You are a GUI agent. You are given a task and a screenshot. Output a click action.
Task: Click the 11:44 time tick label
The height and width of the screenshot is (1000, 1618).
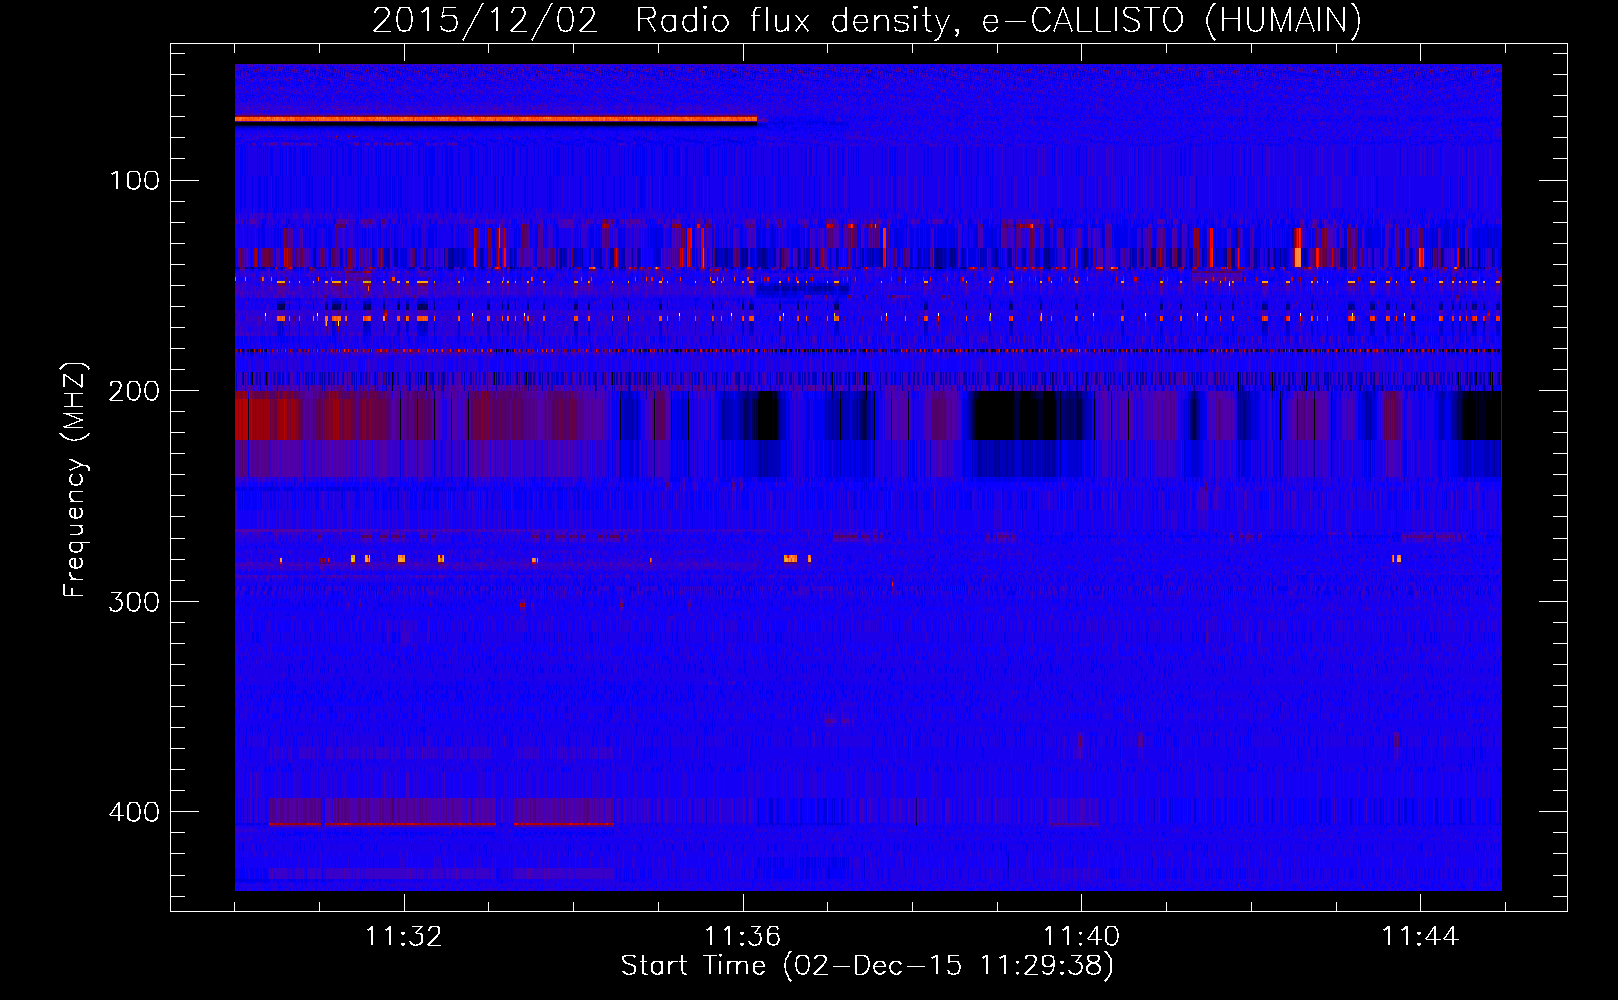click(1420, 937)
